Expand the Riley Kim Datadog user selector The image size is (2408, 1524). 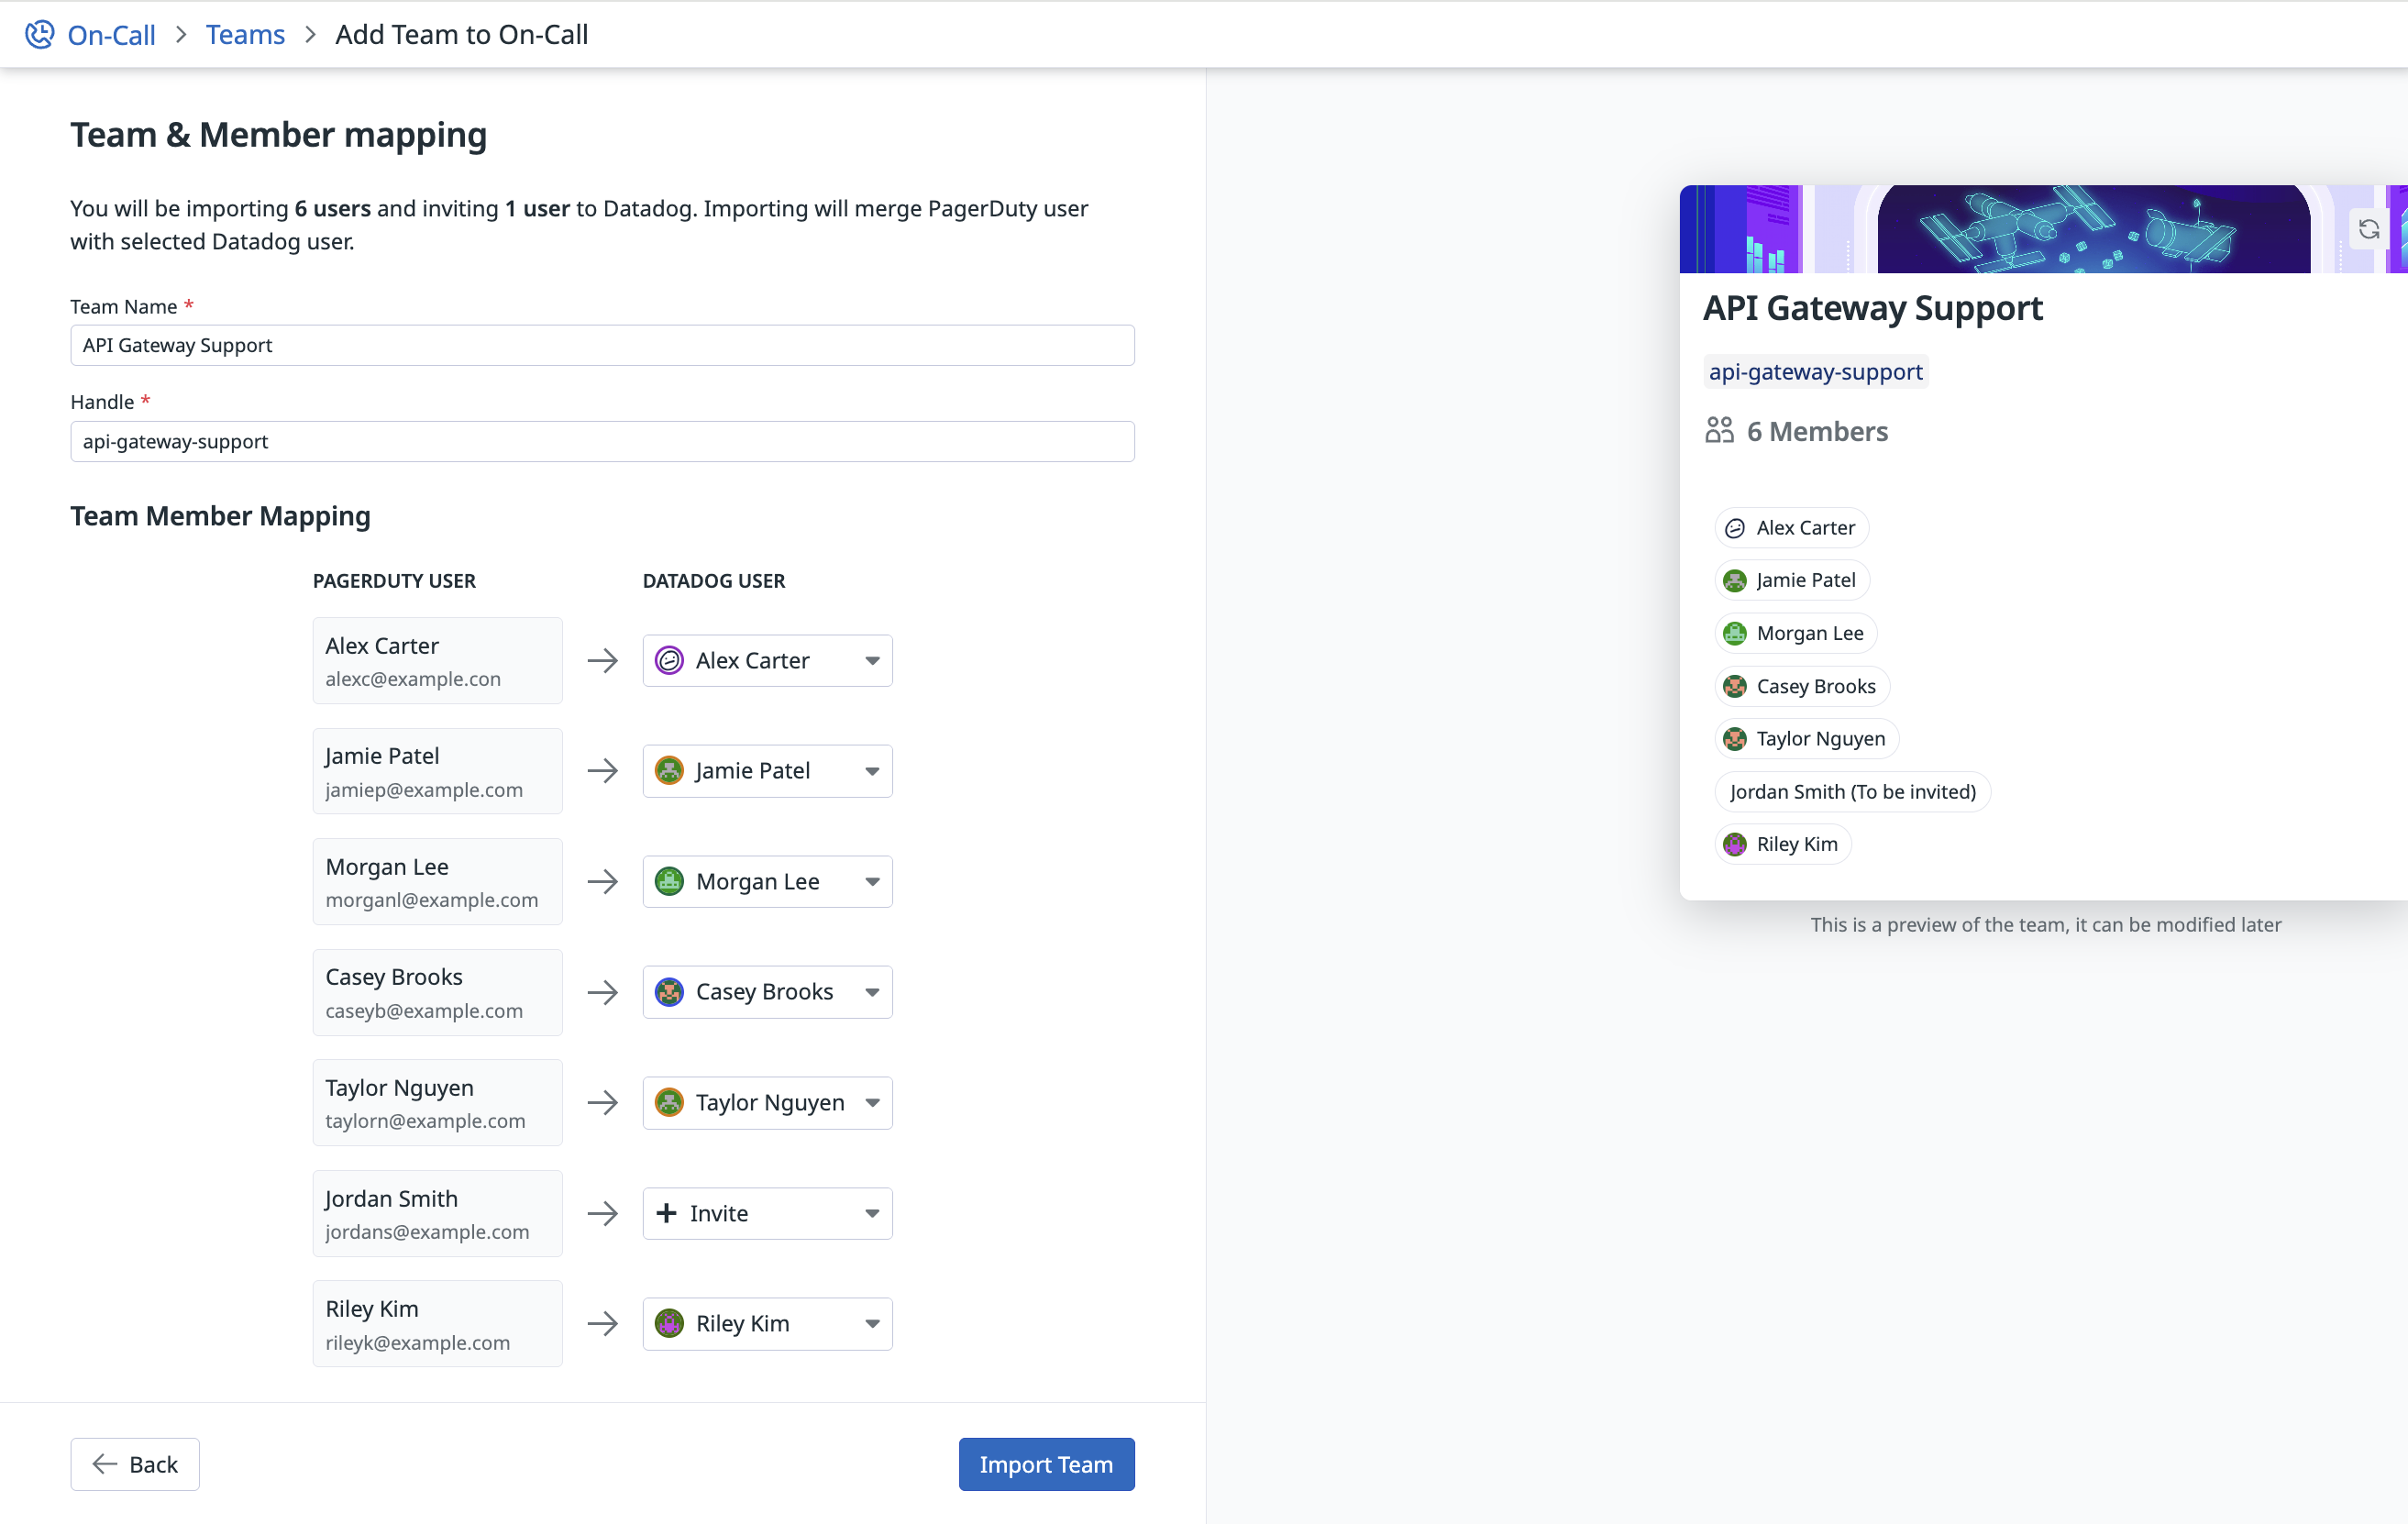click(x=872, y=1324)
